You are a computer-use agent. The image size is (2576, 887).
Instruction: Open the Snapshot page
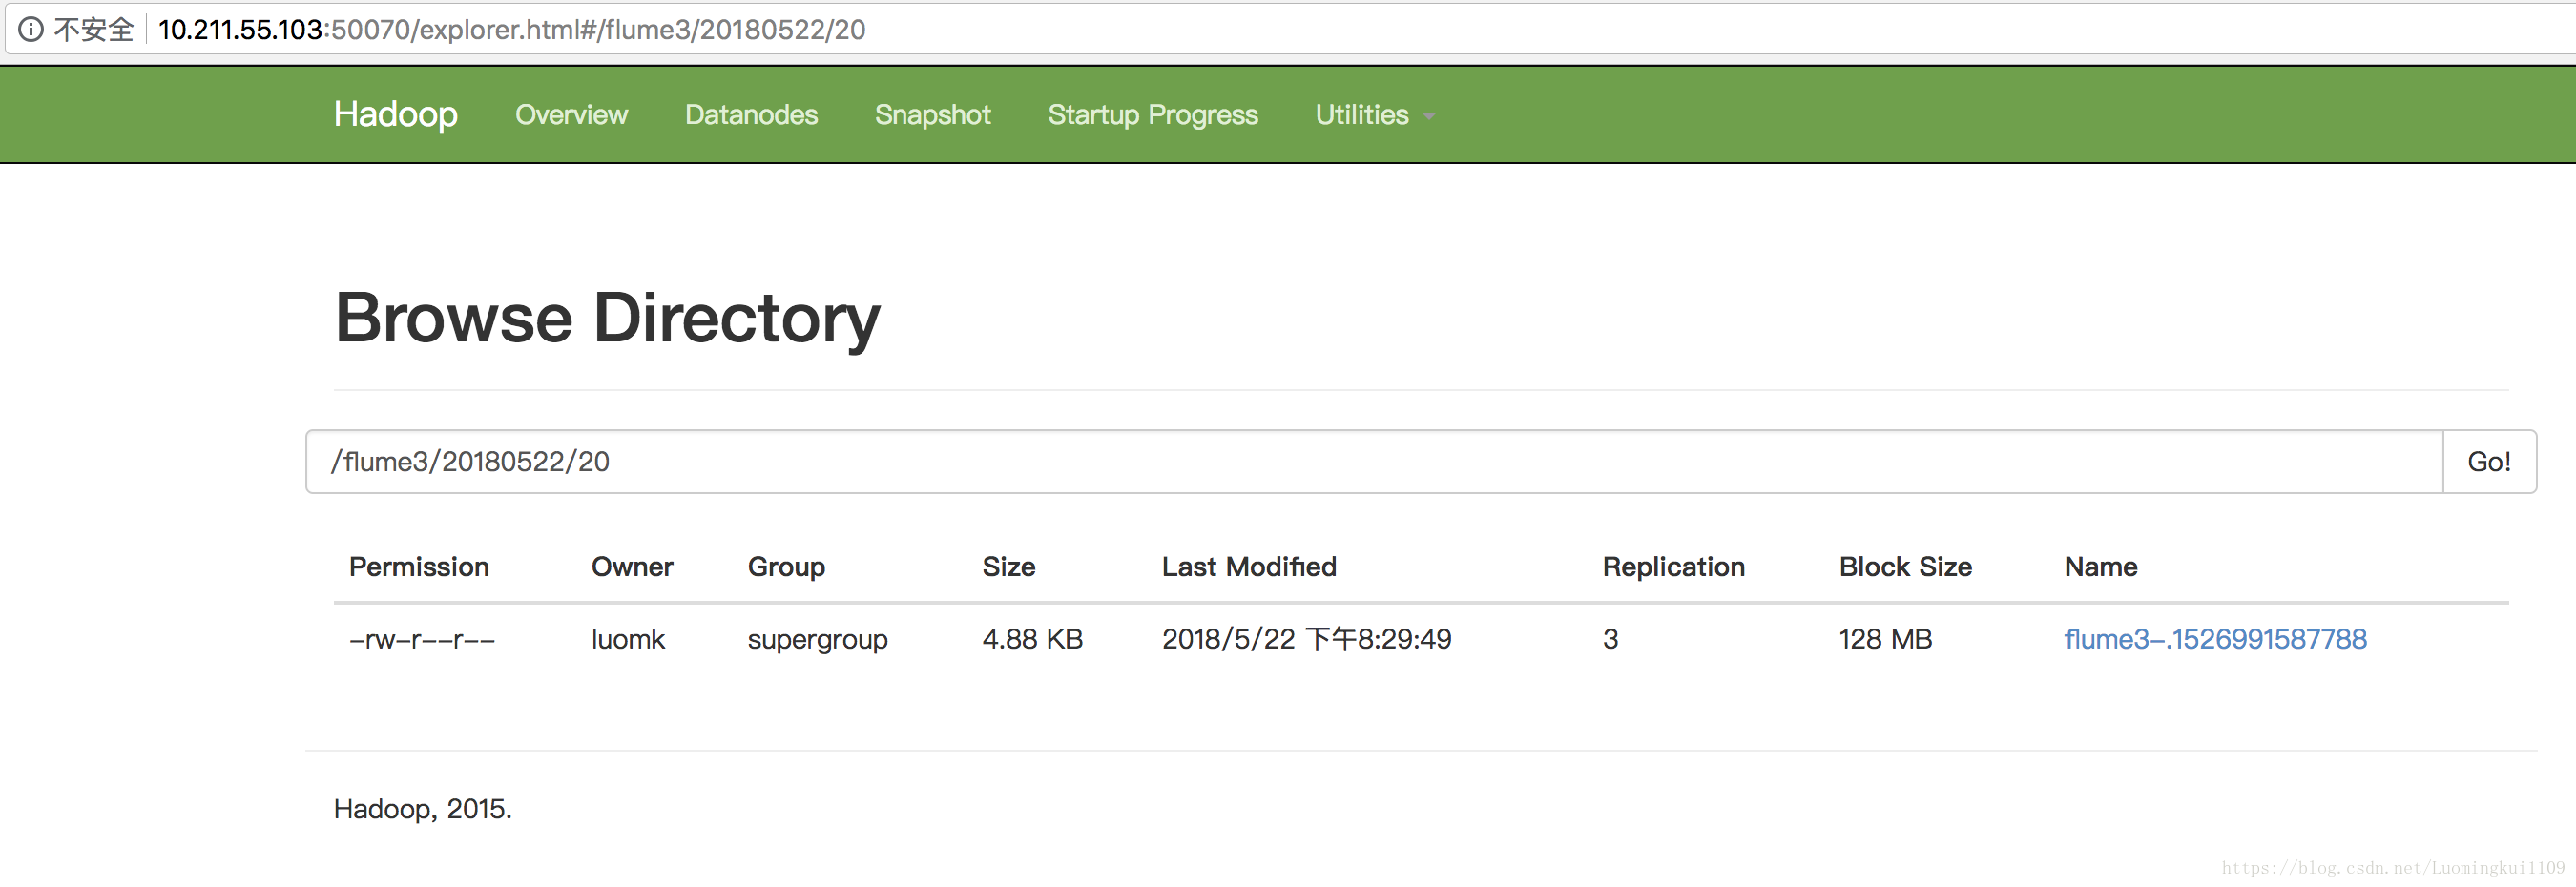[x=932, y=115]
